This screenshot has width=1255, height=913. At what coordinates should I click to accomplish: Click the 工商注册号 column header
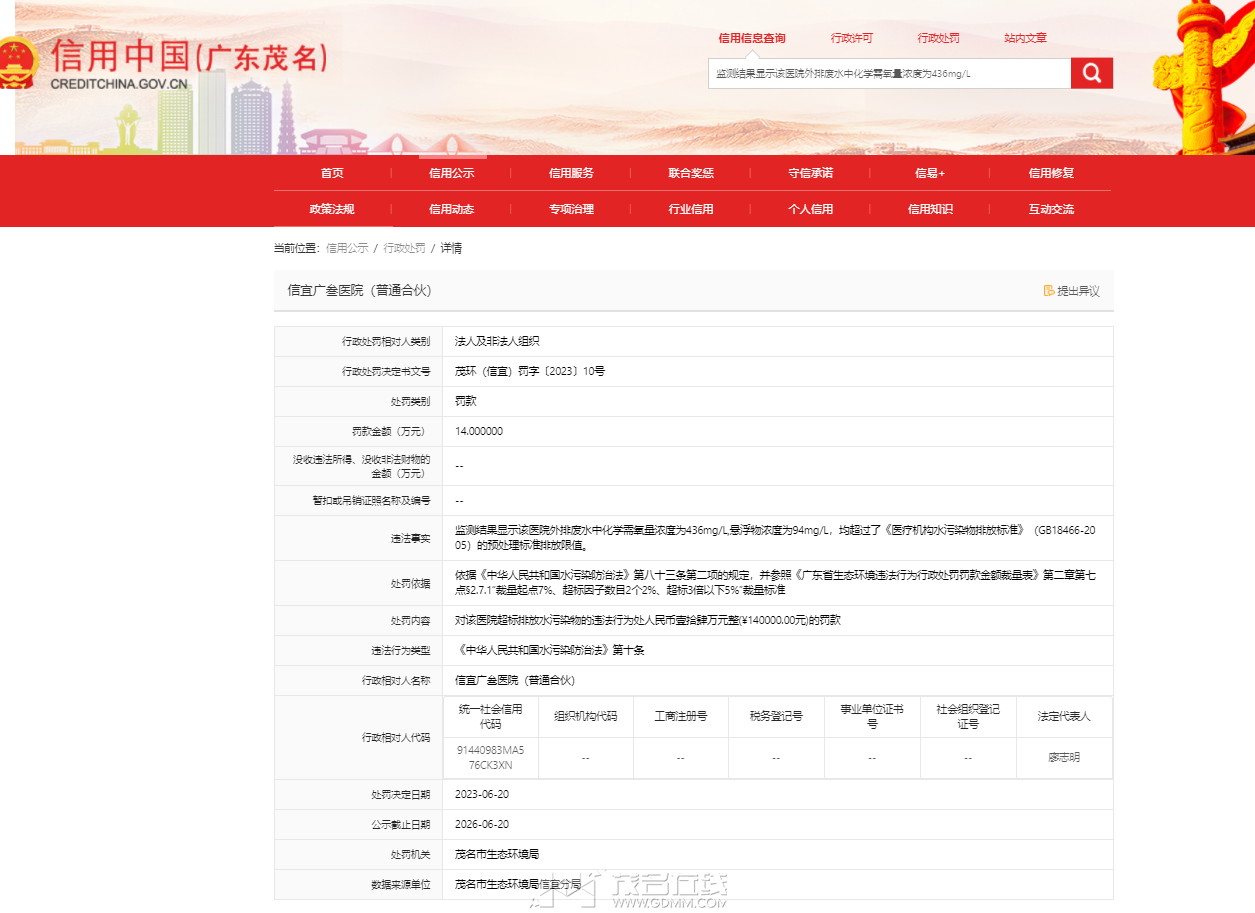click(681, 716)
